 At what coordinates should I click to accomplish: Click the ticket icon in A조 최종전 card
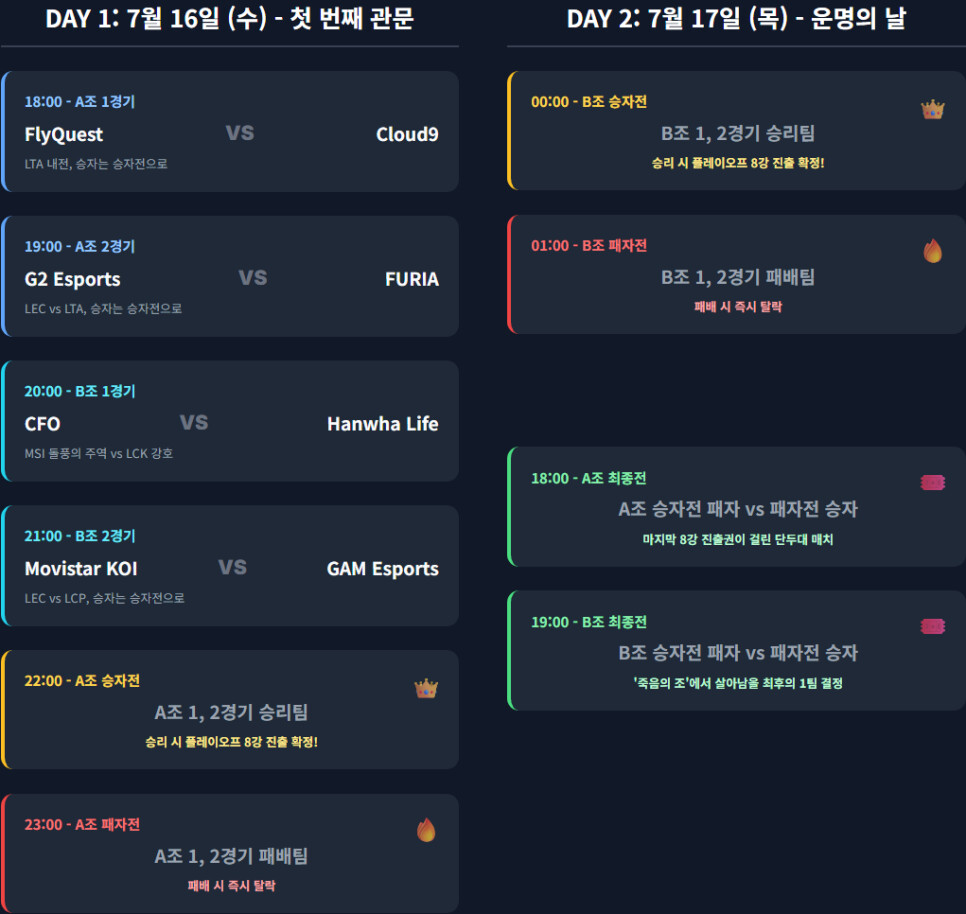(x=932, y=483)
